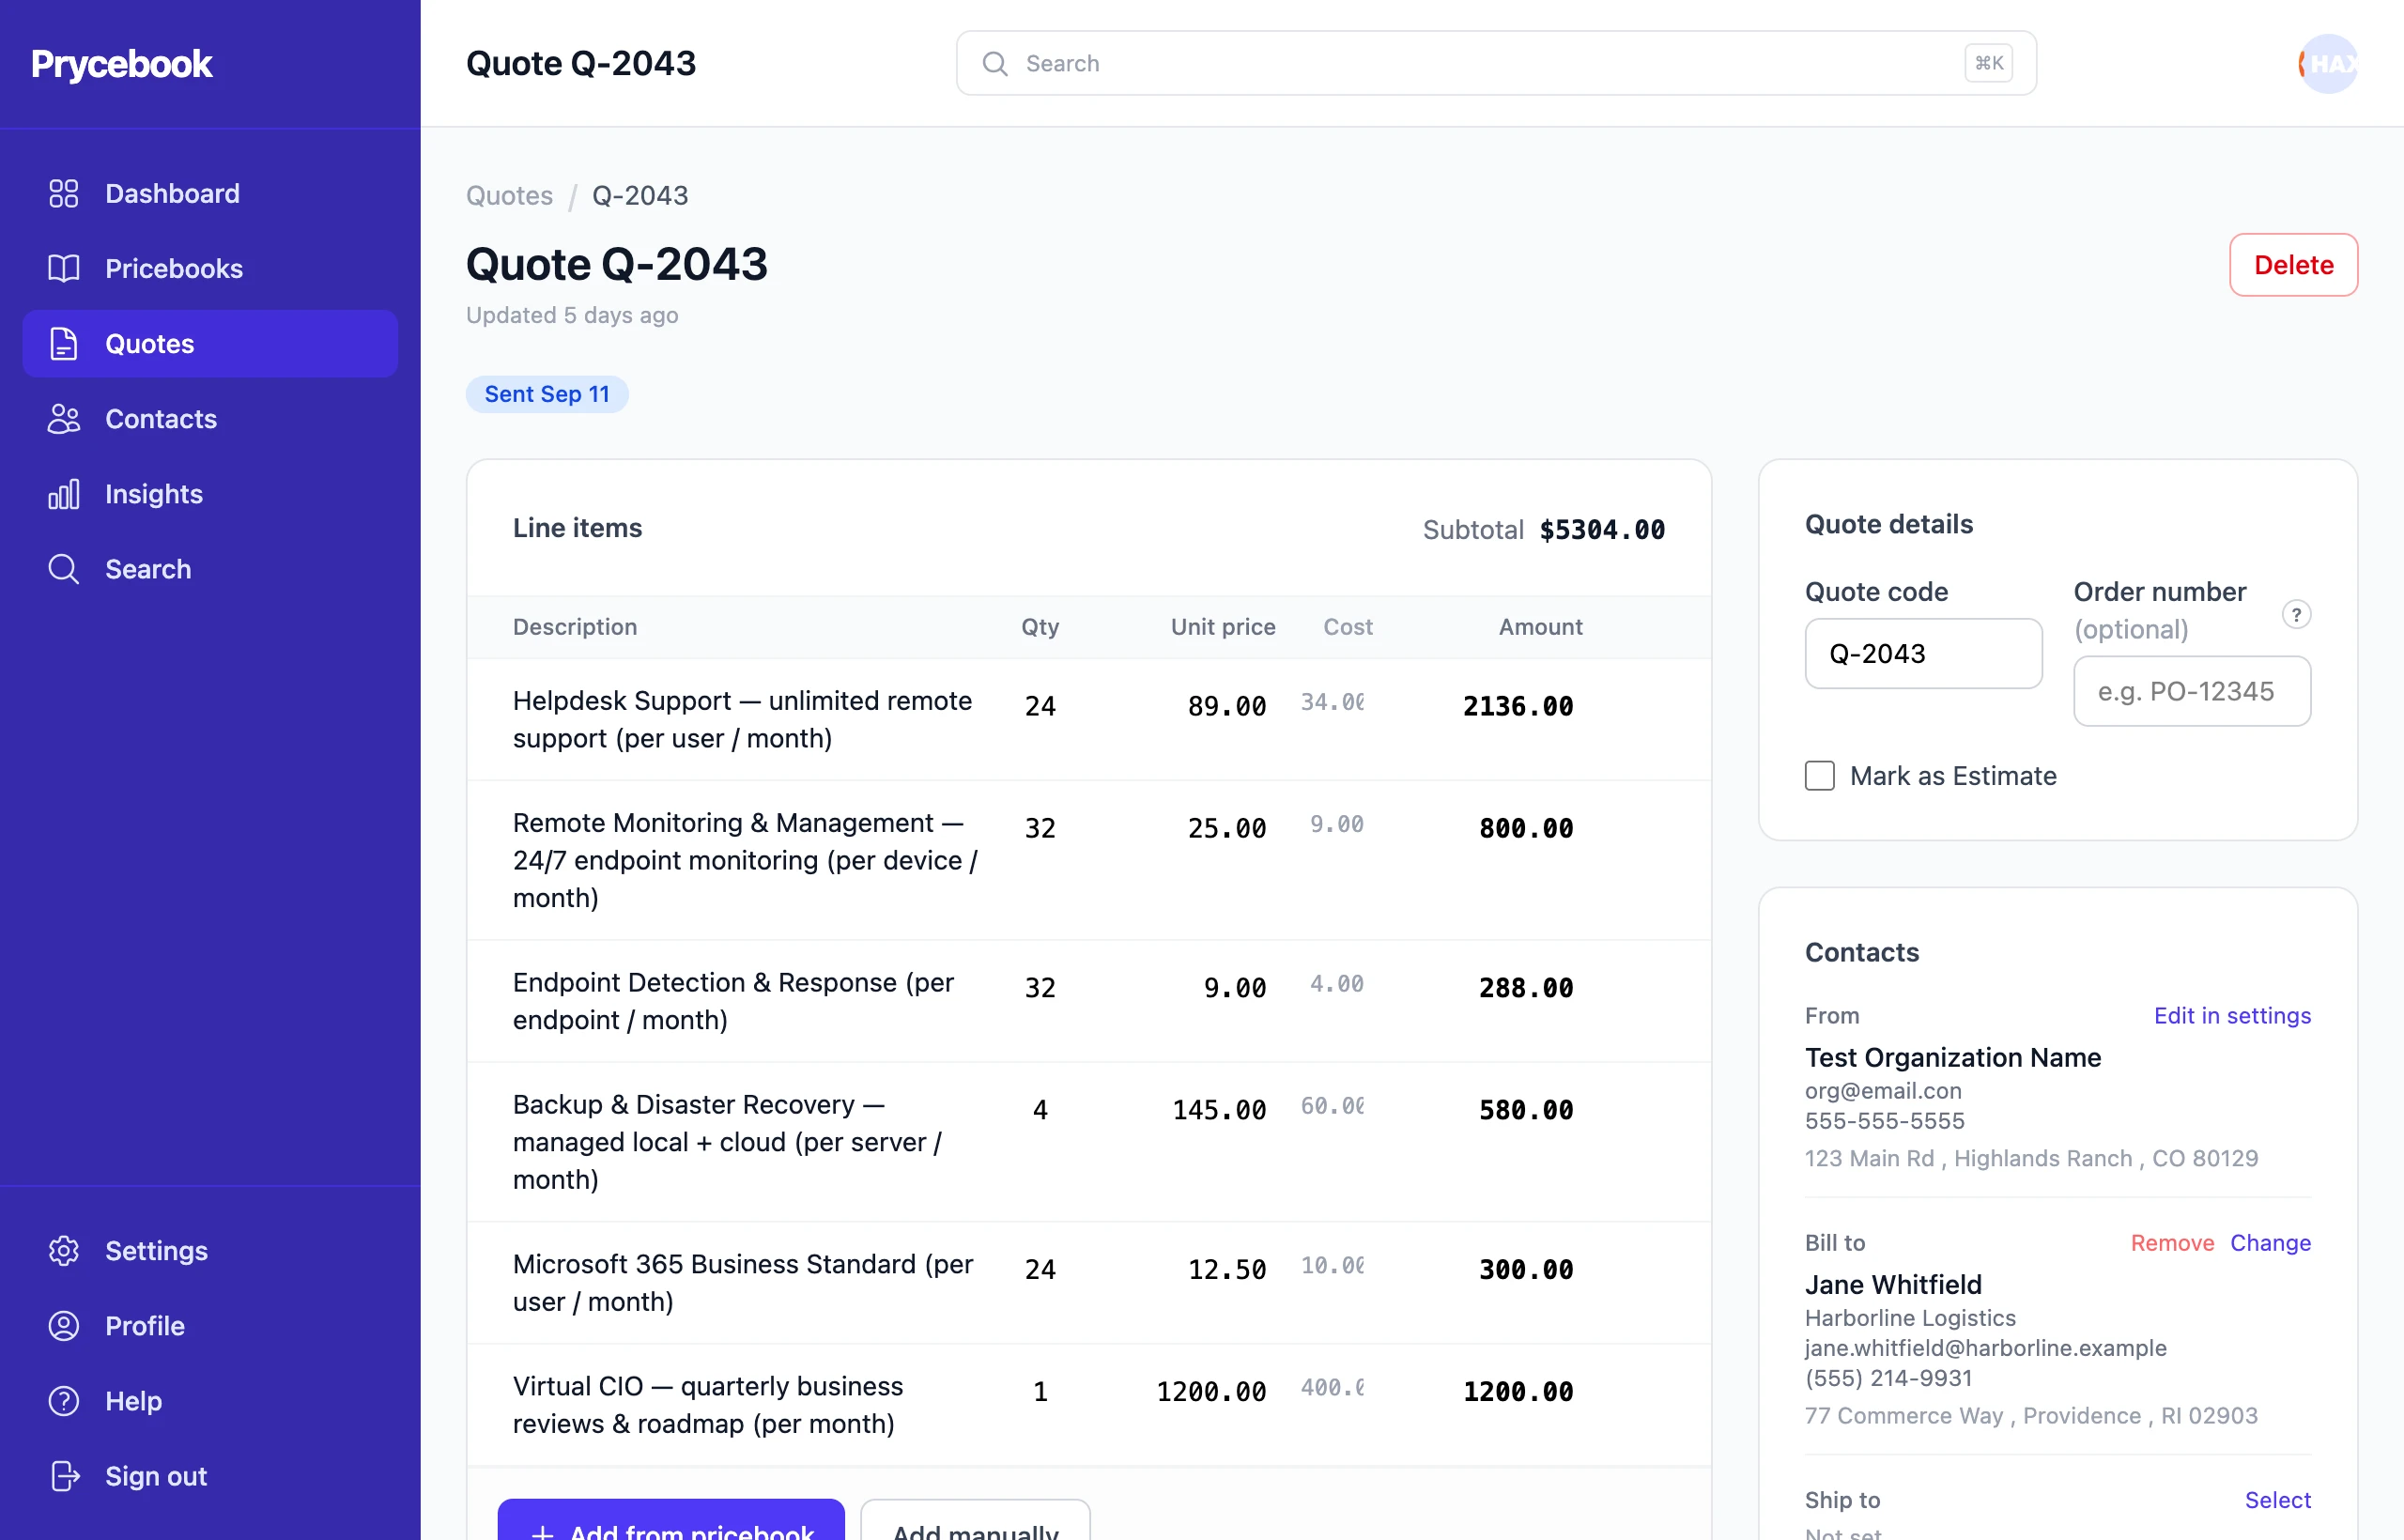Screen dimensions: 2404x1540
Task: Click Remove for the Bill to contact
Action: (2172, 1242)
